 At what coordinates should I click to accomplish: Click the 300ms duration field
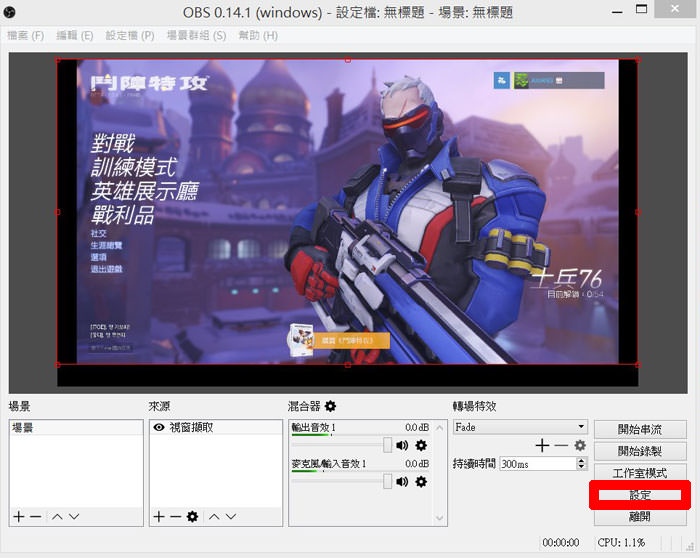coord(538,464)
